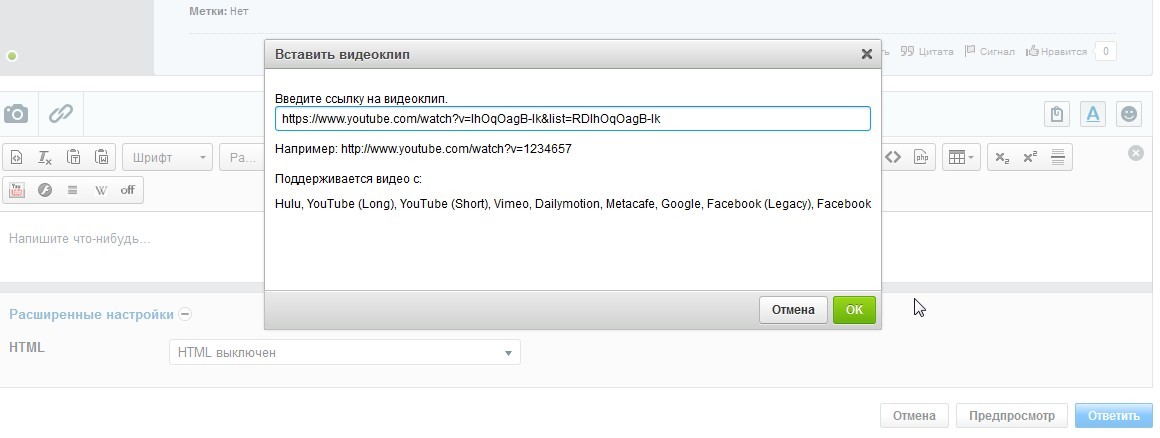Open the insert table dropdown
Image resolution: width=1160 pixels, height=438 pixels.
(961, 157)
